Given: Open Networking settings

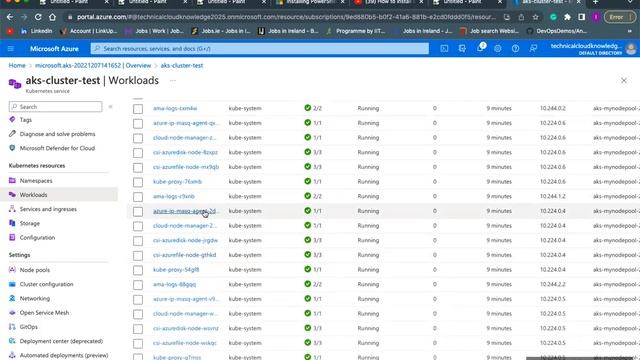Looking at the screenshot, I should point(35,298).
